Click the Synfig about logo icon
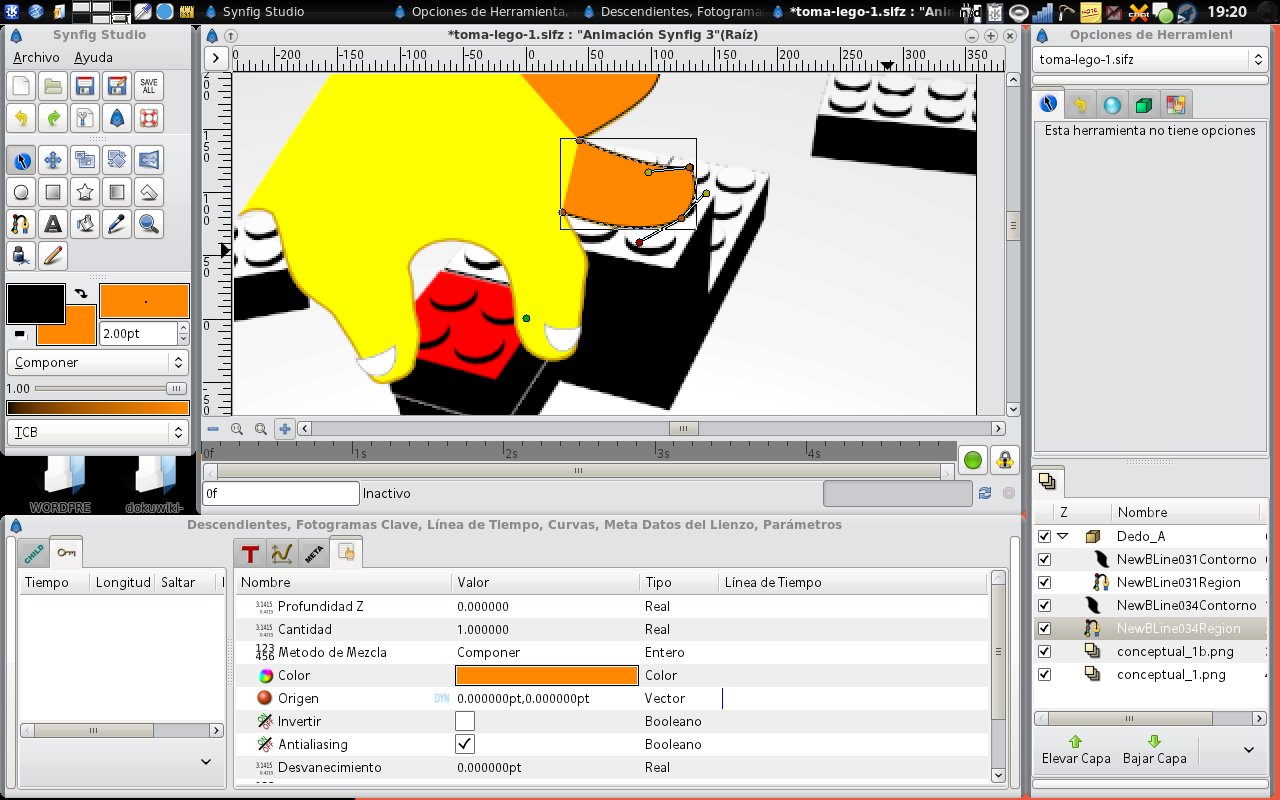Screen dimensions: 1280x800 tap(117, 118)
